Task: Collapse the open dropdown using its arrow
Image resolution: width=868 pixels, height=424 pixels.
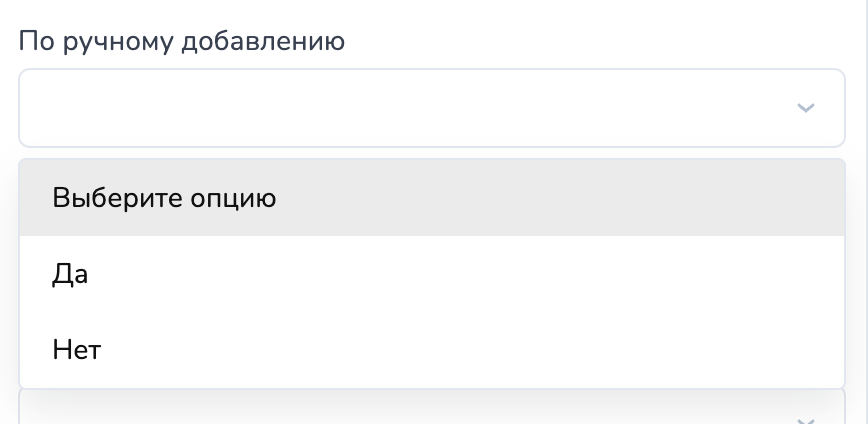Action: coord(806,108)
